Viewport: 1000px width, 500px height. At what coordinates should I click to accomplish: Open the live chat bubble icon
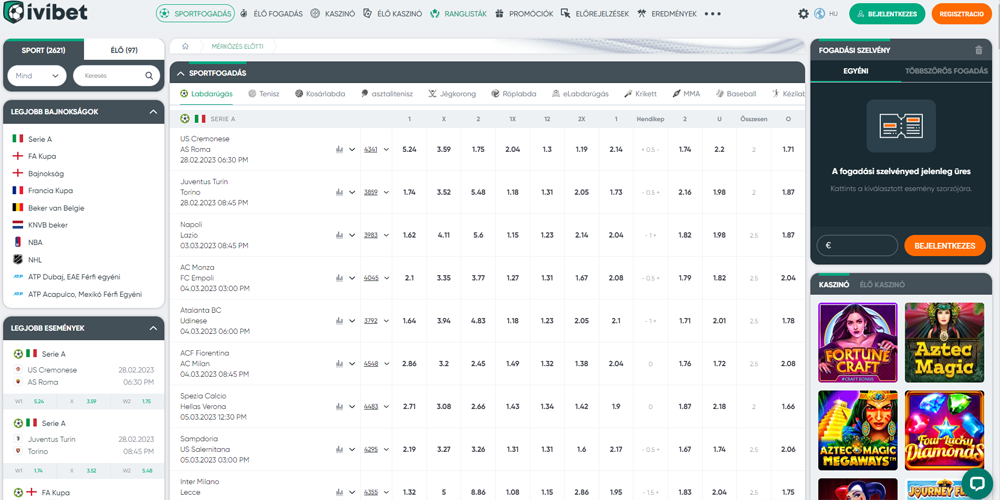click(977, 480)
